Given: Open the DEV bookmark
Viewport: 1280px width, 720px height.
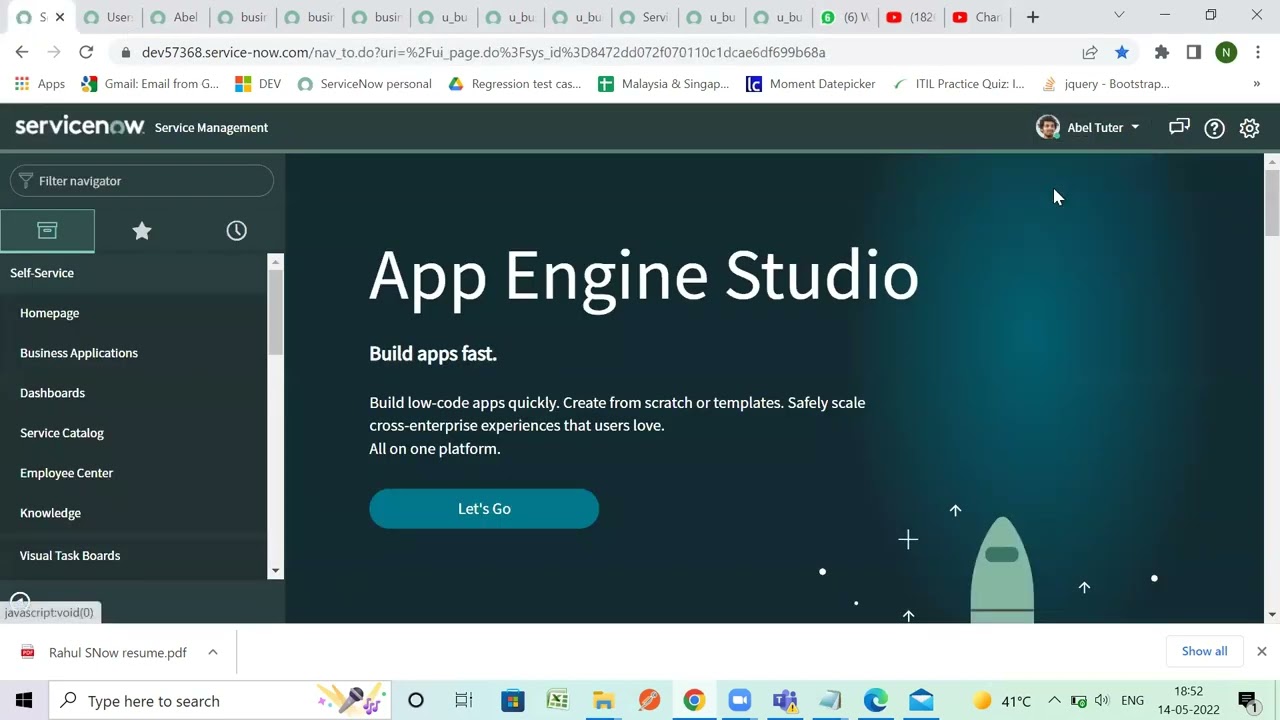Looking at the screenshot, I should (x=258, y=84).
